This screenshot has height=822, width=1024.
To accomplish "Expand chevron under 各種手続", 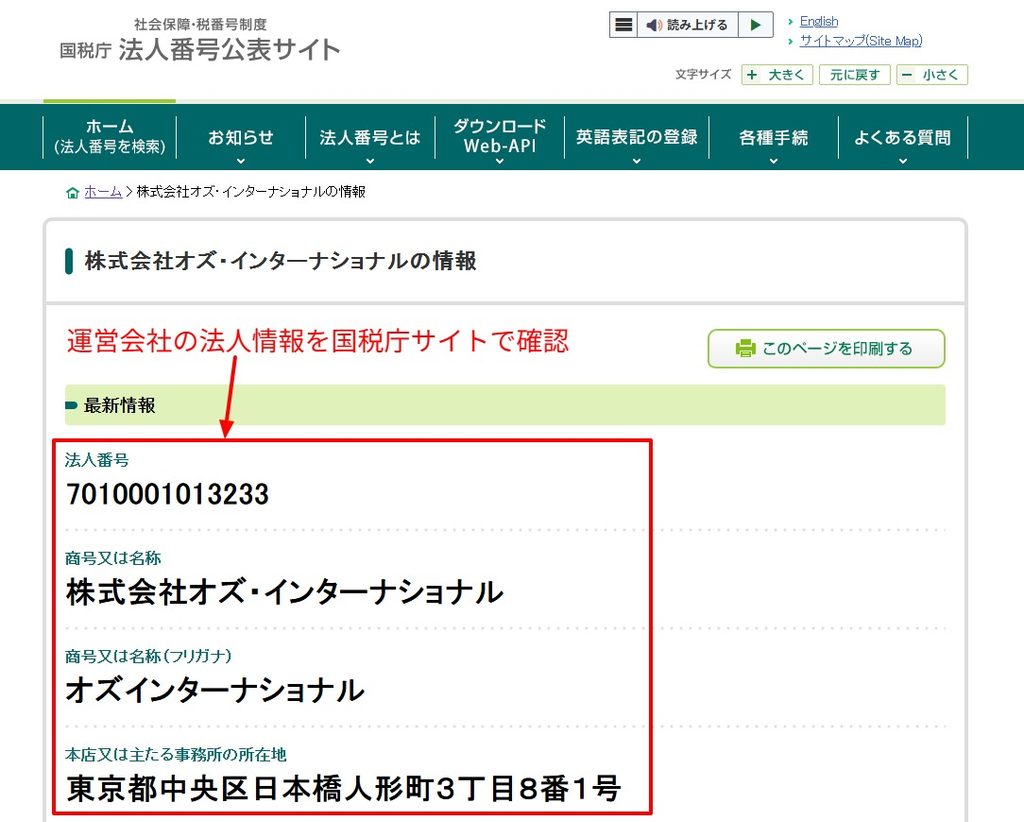I will (773, 161).
